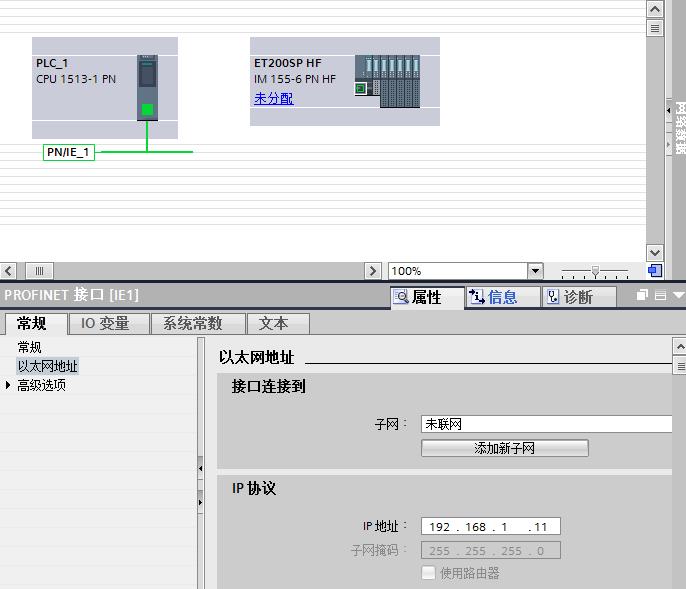Select 常规 in the navigation tree

coord(29,347)
